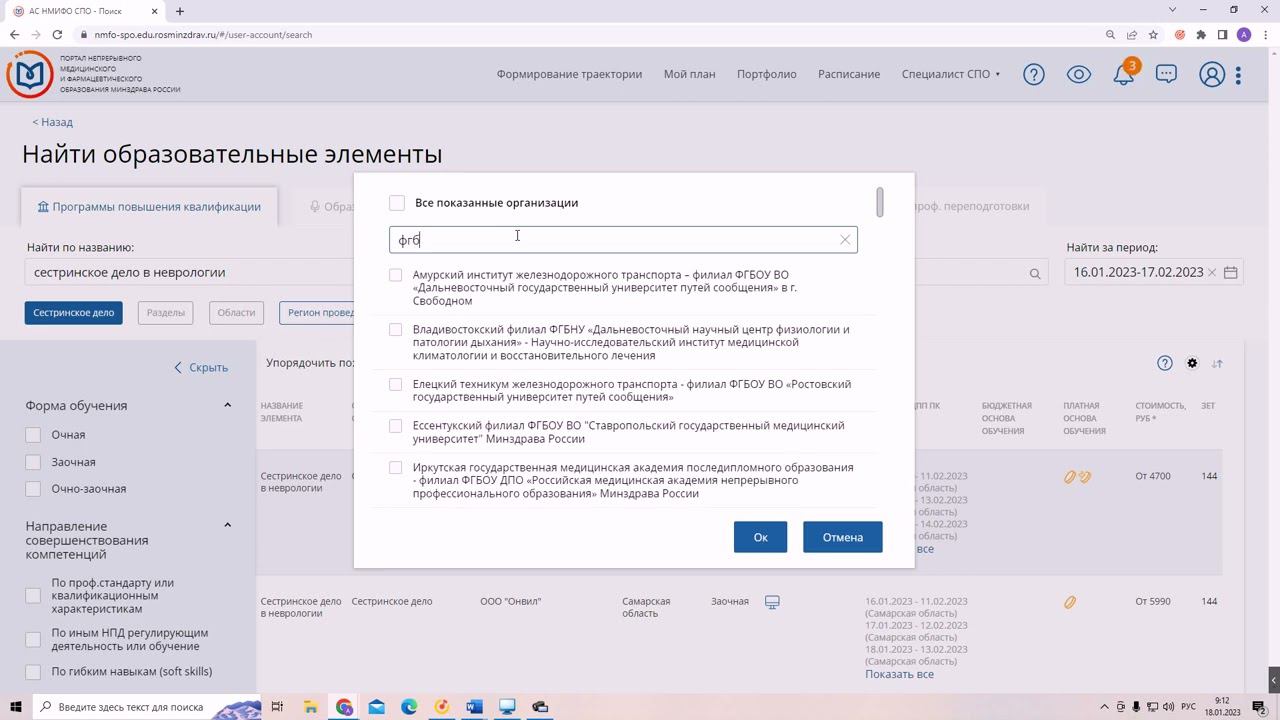Open Task View on the taskbar

pos(277,707)
